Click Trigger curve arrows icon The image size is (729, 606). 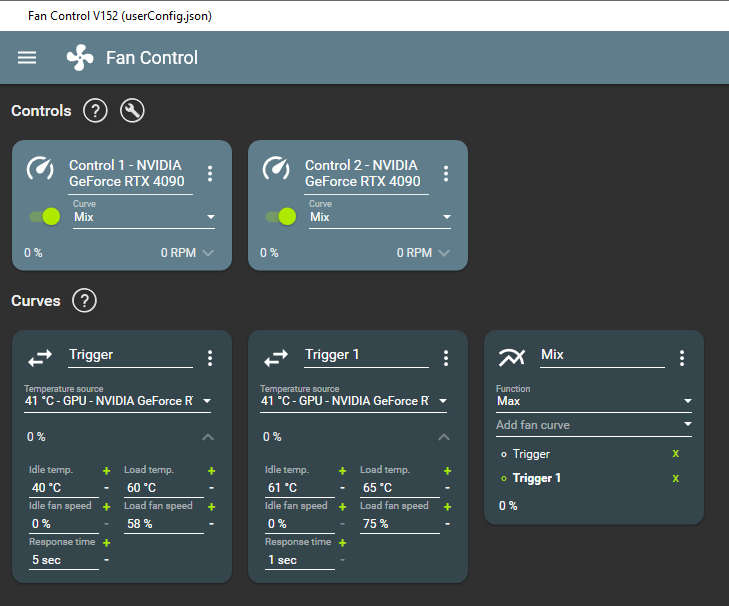(40, 358)
